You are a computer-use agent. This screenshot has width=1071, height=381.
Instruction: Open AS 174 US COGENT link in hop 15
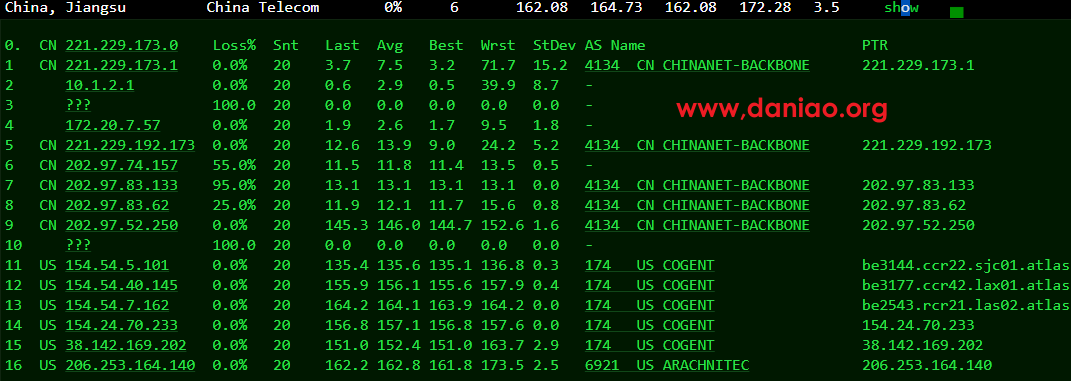pyautogui.click(x=650, y=345)
